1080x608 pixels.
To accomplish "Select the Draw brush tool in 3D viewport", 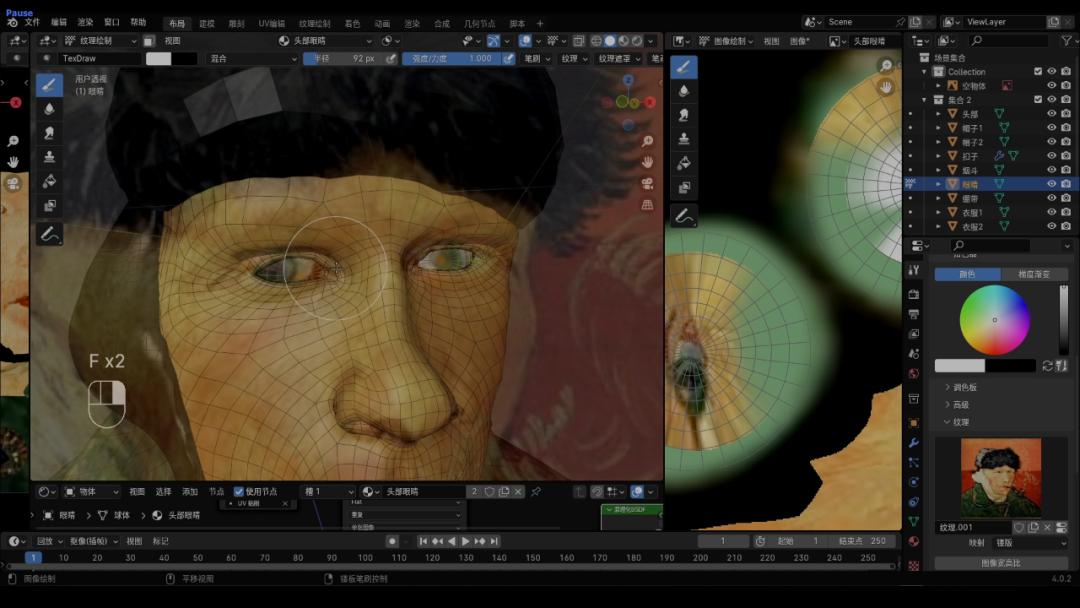I will (49, 85).
